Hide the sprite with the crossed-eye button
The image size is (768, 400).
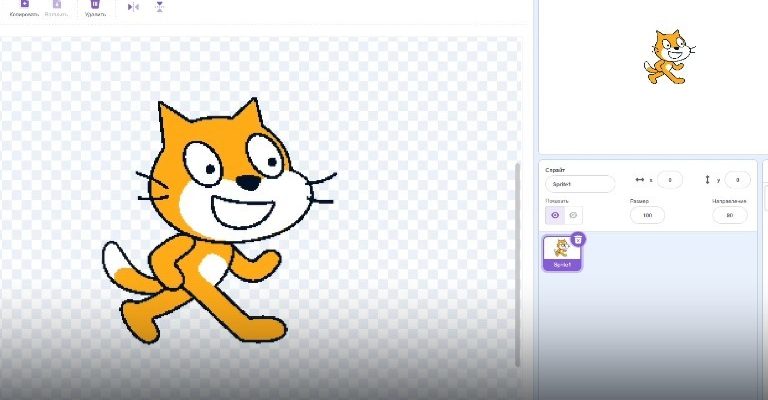point(573,215)
